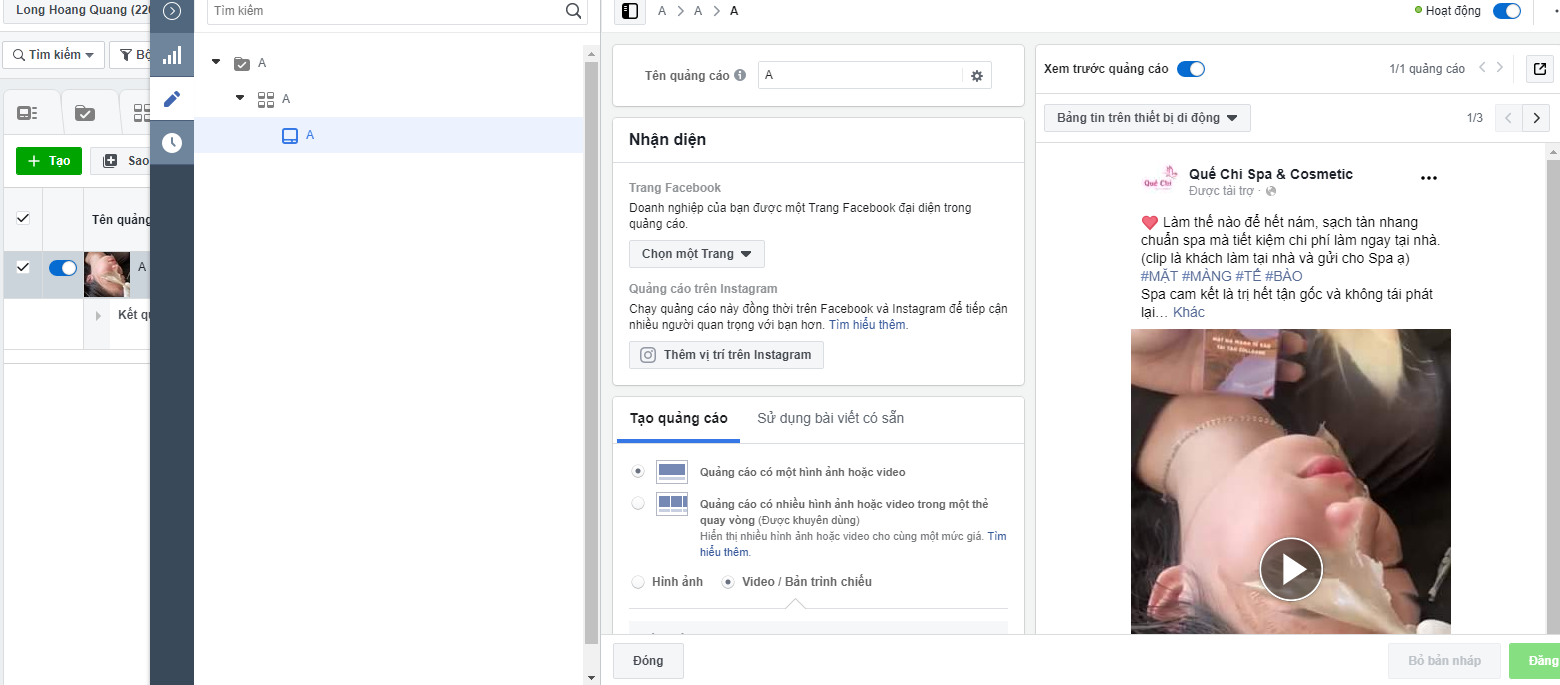Open the three-dot menu on the preview post

click(x=1429, y=178)
